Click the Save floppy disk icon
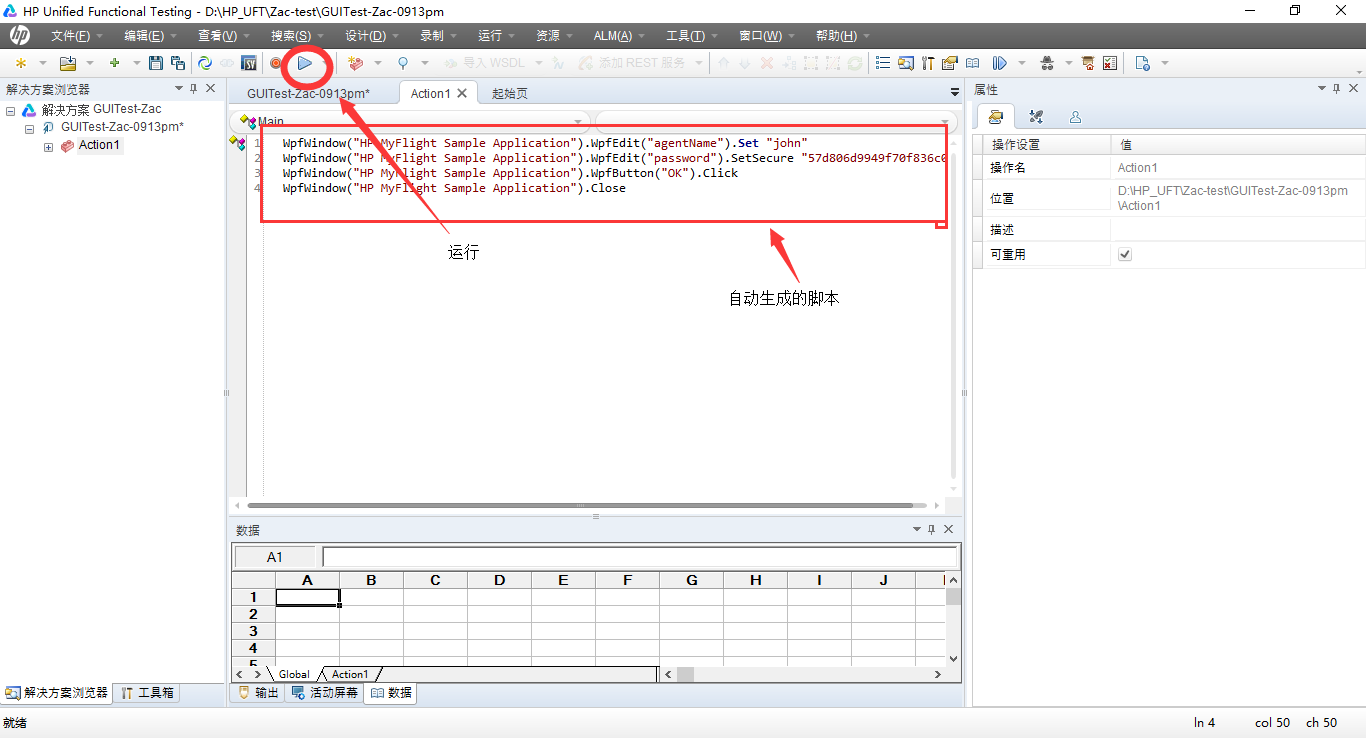The width and height of the screenshot is (1366, 738). coord(156,63)
